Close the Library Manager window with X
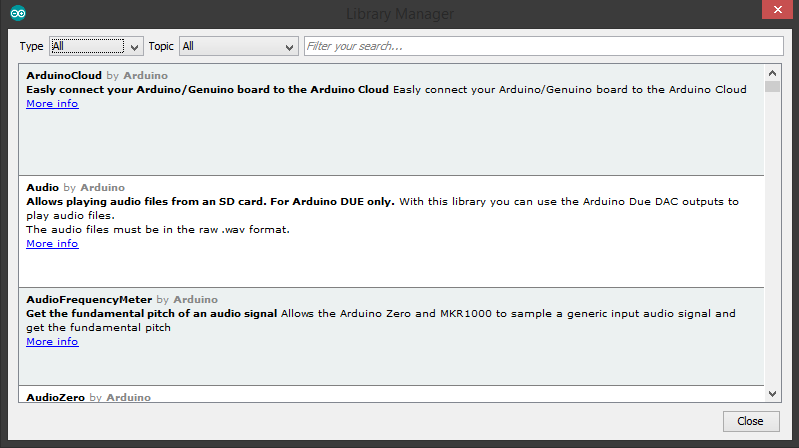The width and height of the screenshot is (799, 448). pos(778,10)
